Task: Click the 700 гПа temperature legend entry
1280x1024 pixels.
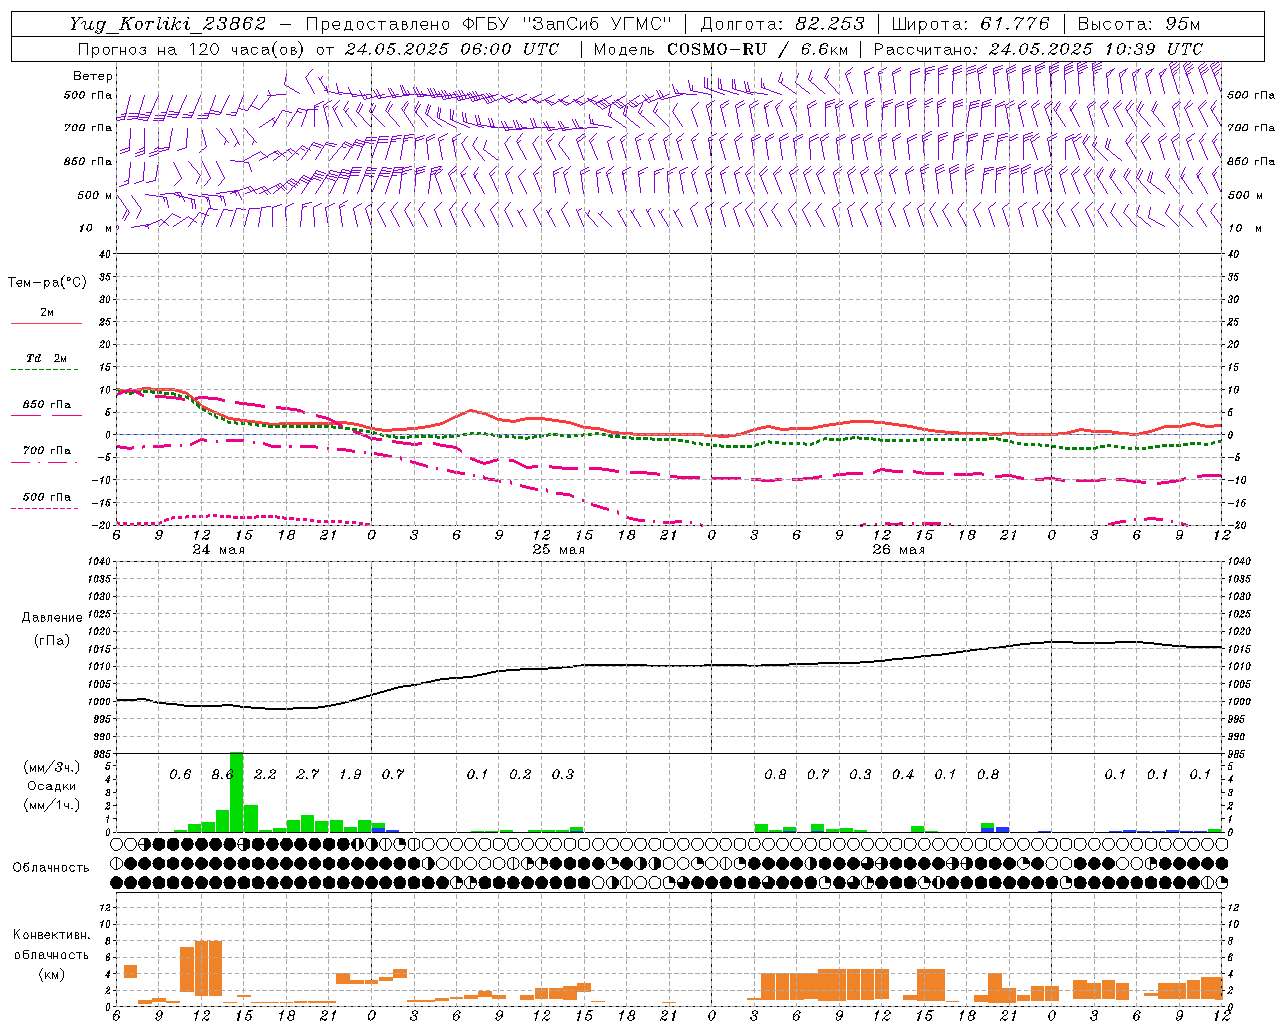Action: [47, 450]
